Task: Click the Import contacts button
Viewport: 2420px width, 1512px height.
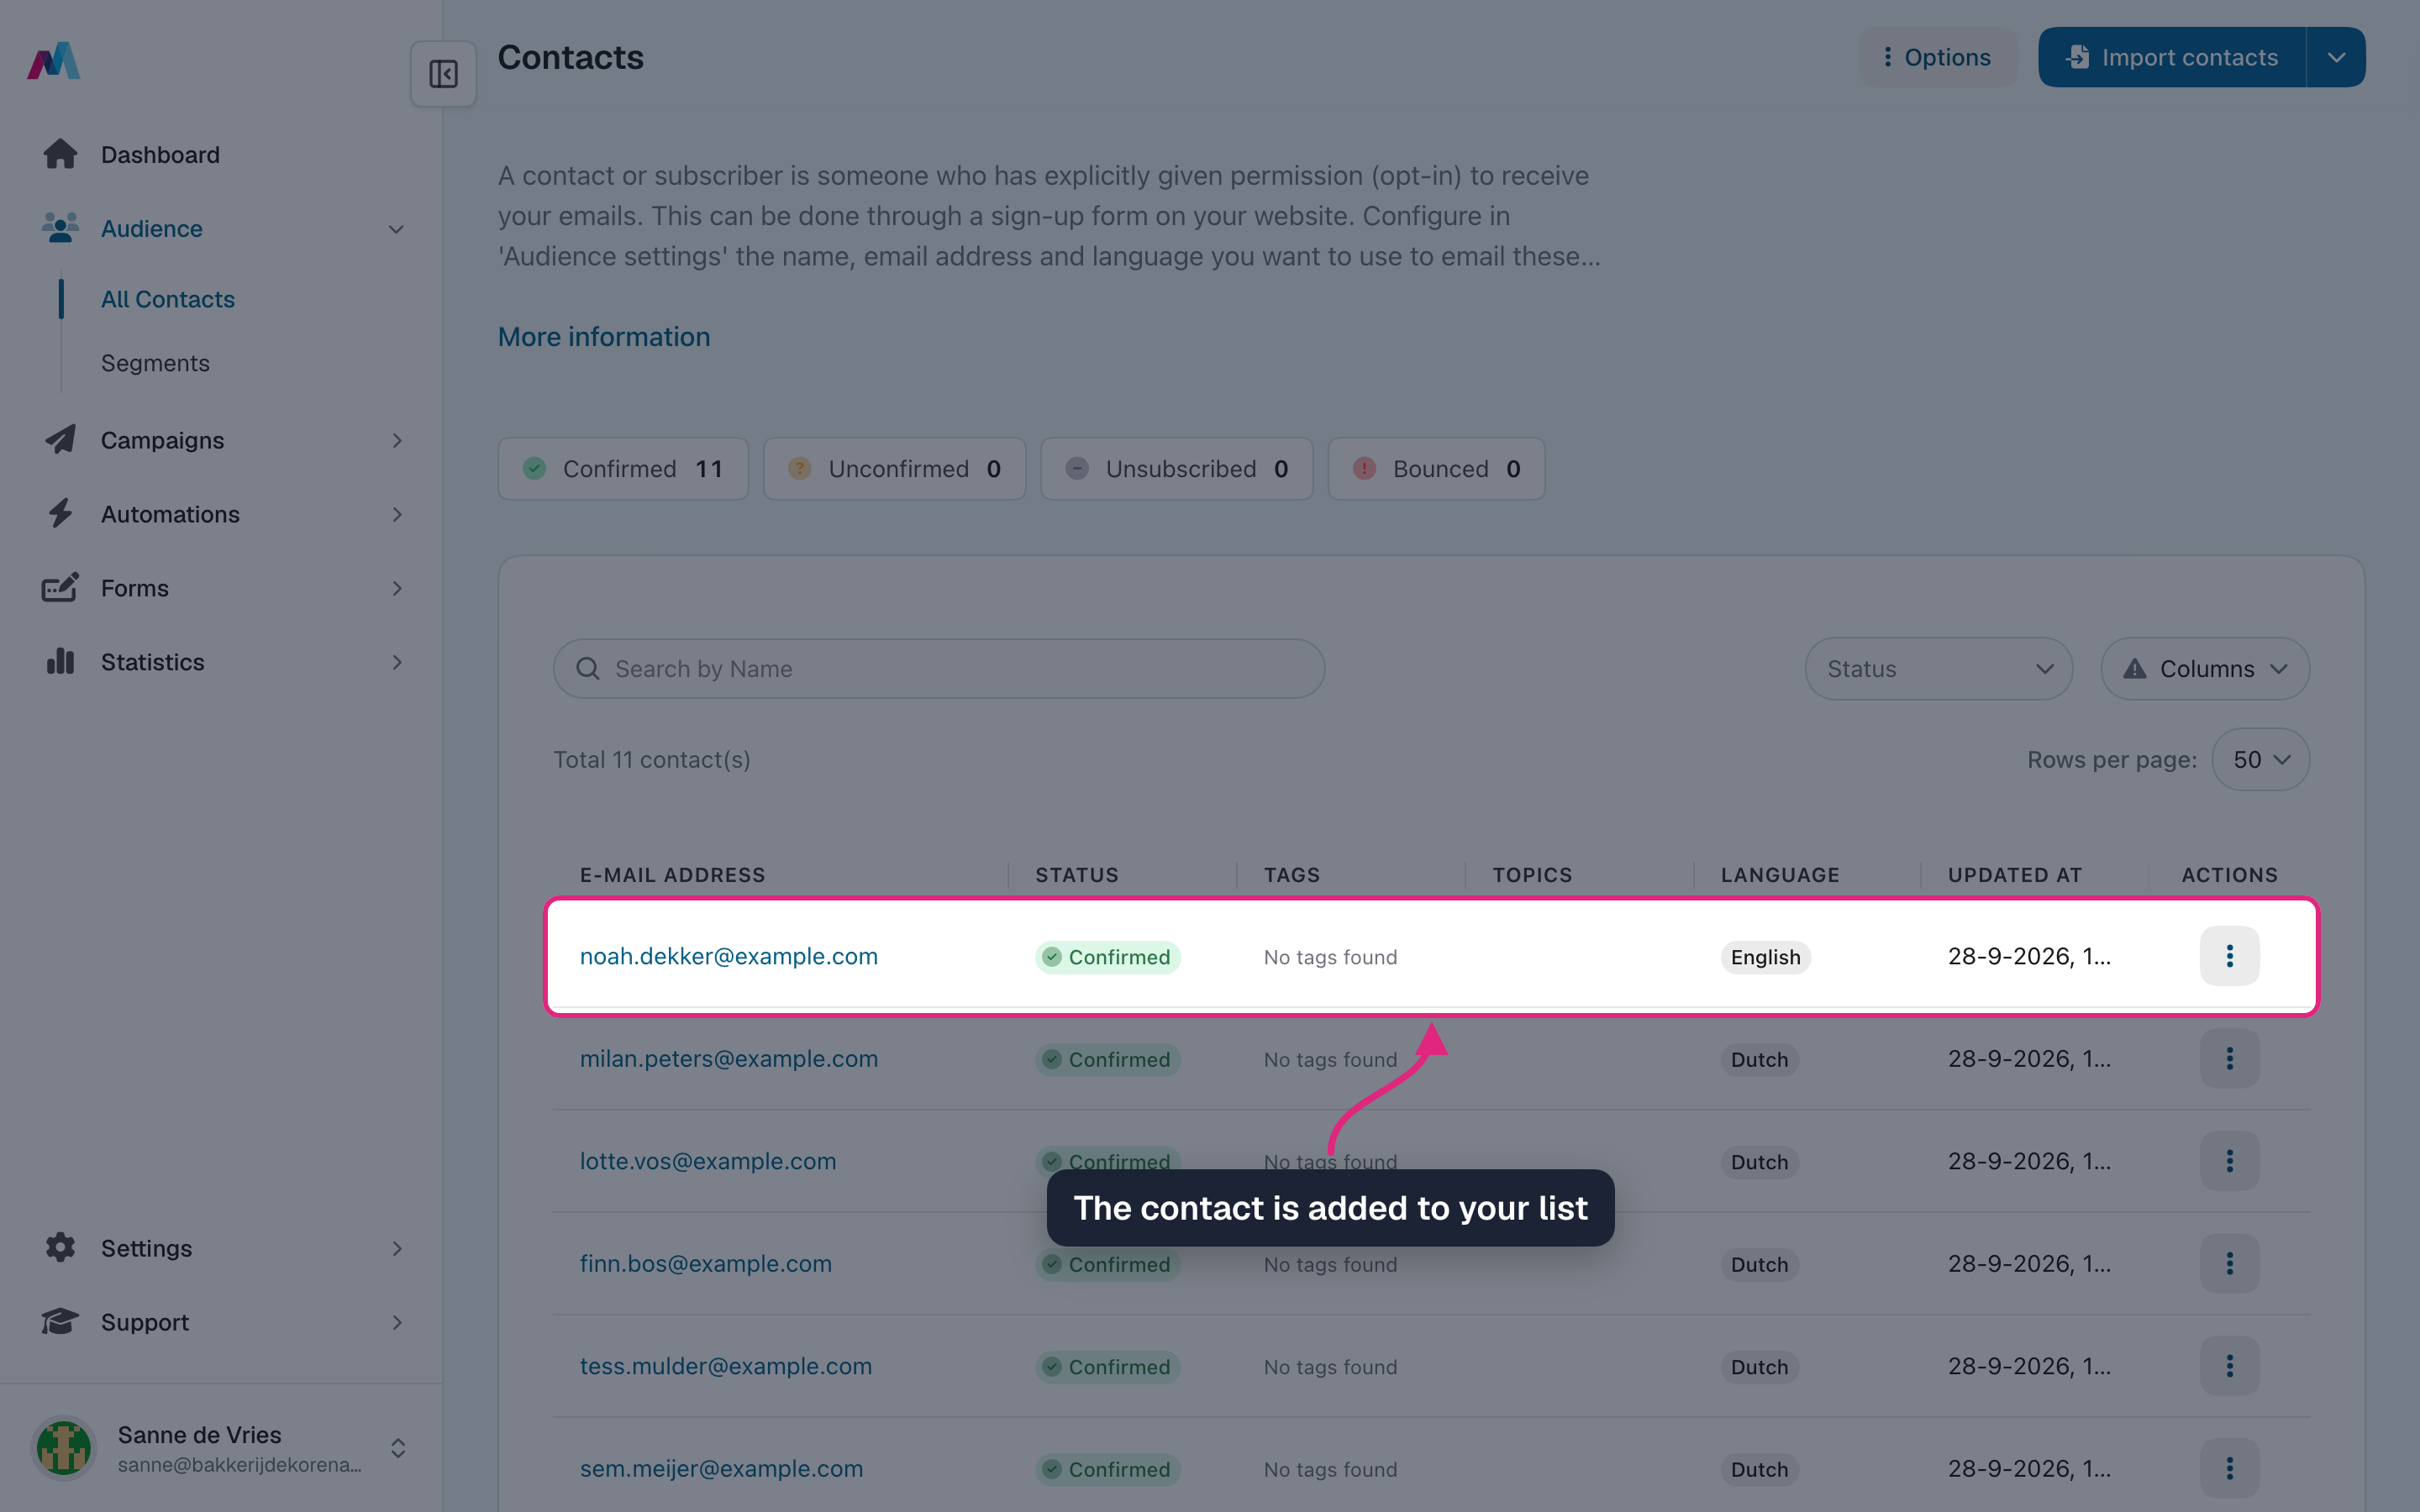Action: [x=2172, y=57]
